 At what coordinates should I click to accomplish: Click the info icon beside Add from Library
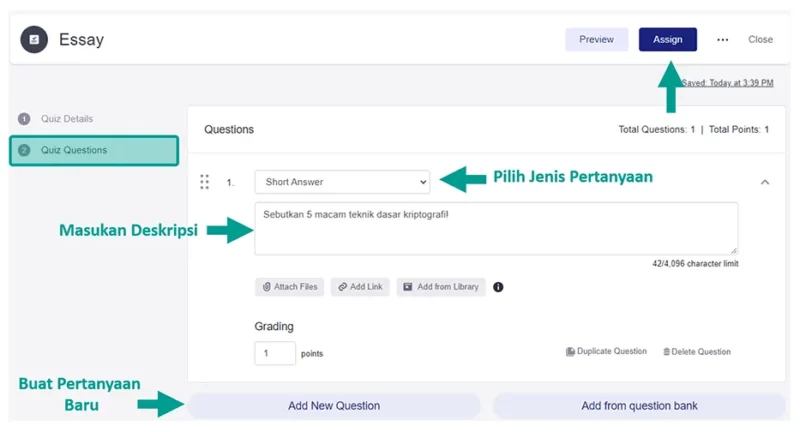coord(498,287)
